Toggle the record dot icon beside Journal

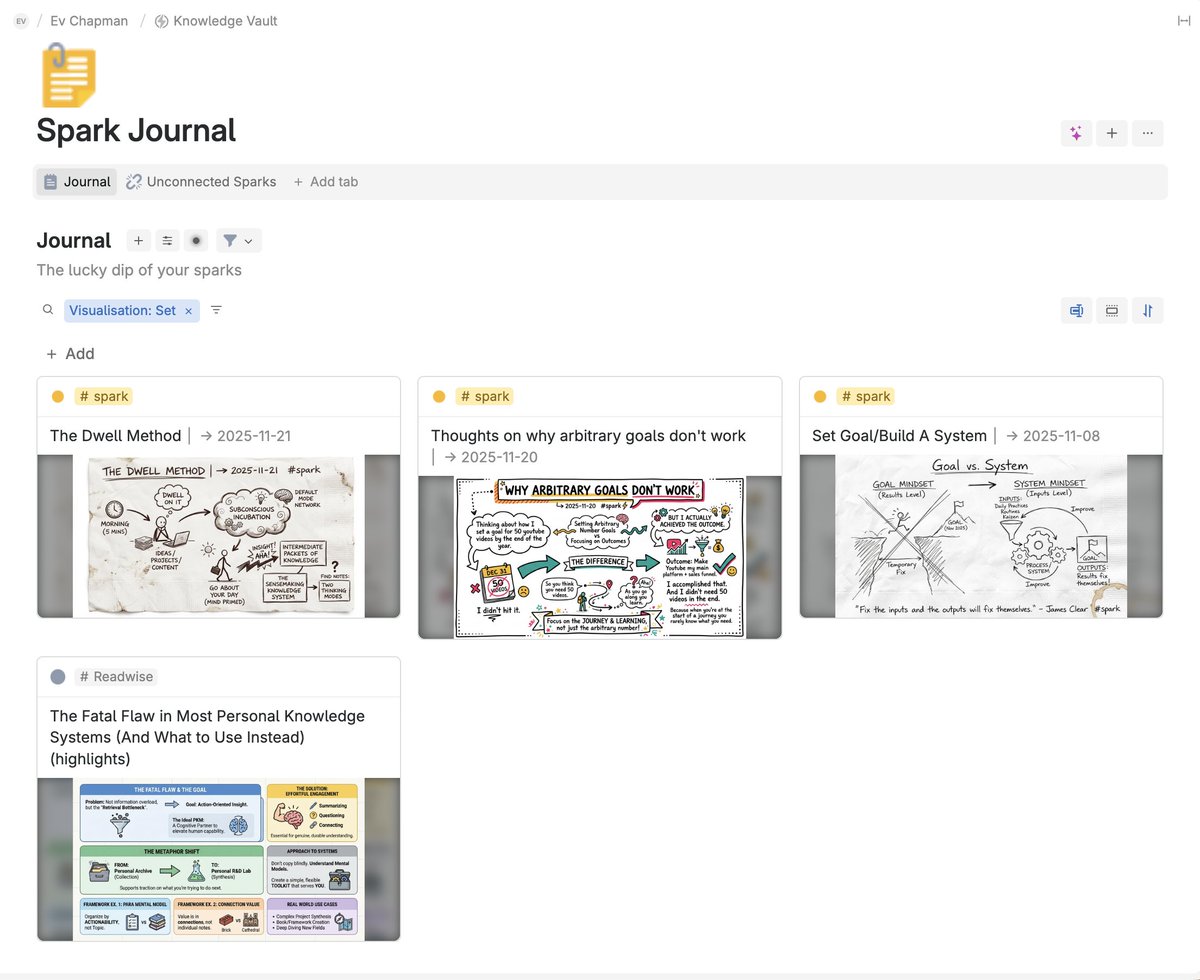(x=196, y=240)
